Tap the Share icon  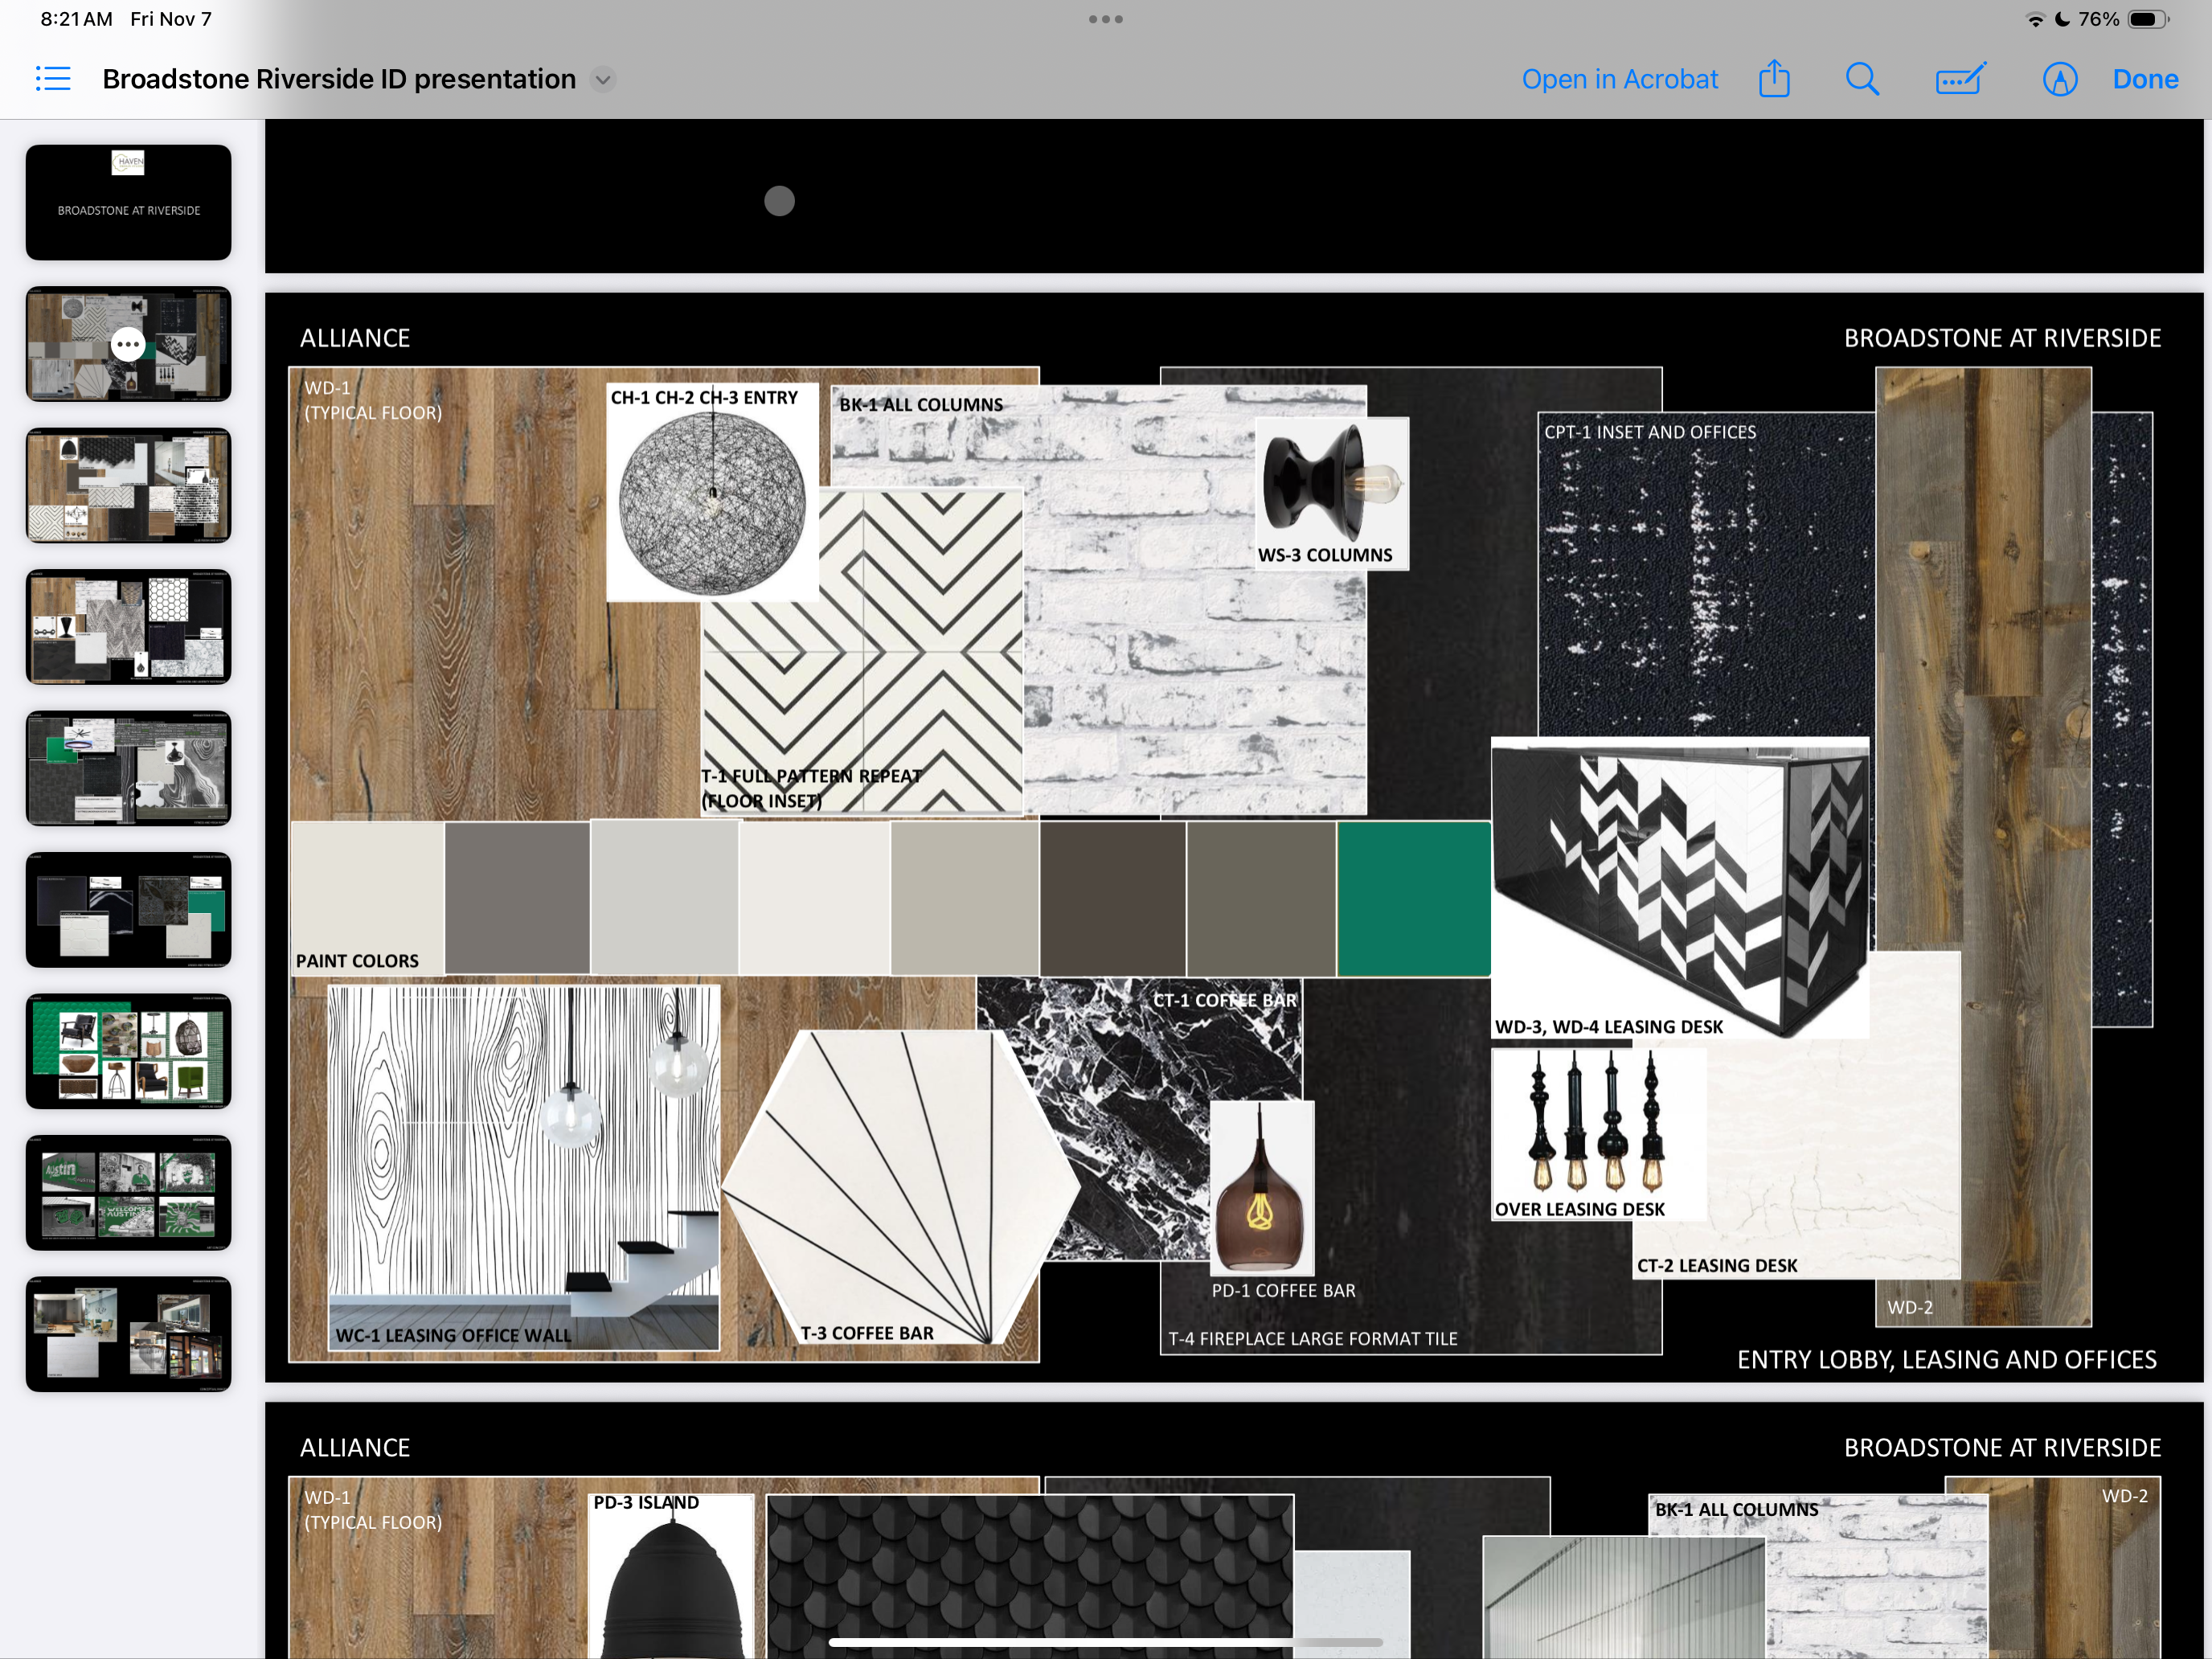click(x=1773, y=79)
